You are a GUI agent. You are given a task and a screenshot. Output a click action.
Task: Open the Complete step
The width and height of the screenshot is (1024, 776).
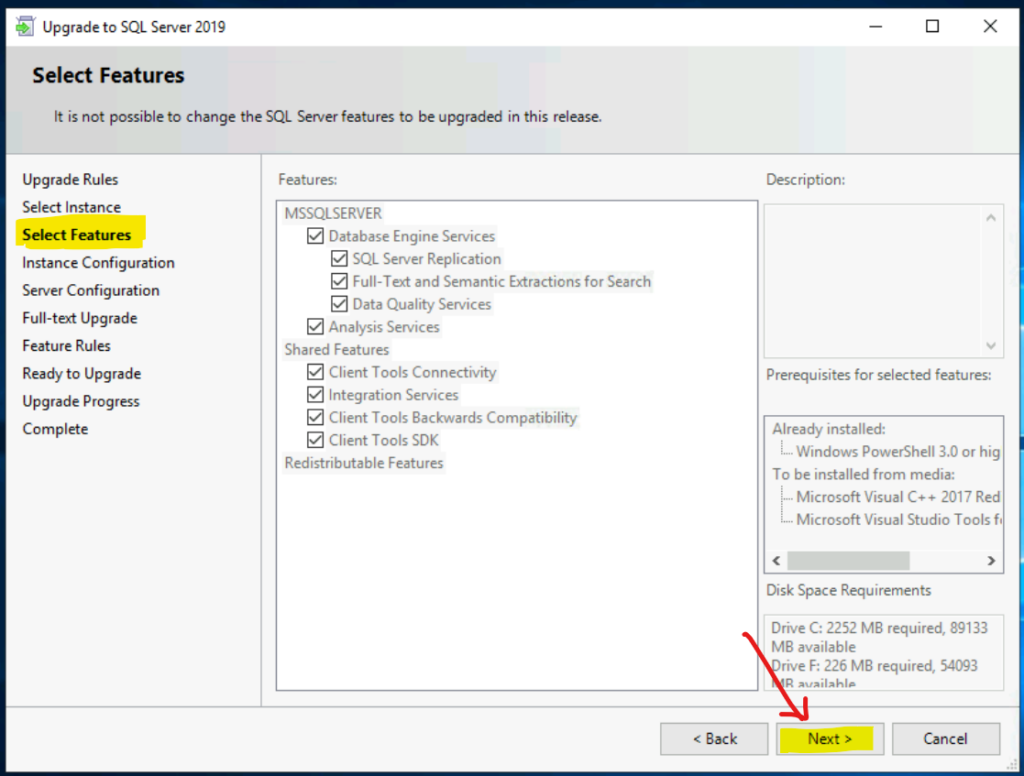[x=55, y=429]
